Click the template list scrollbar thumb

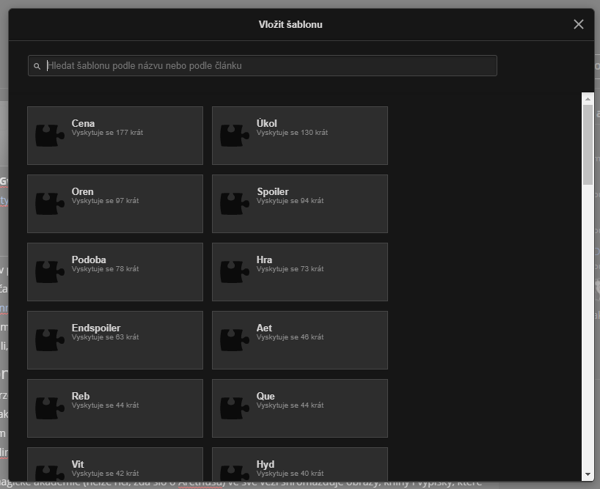(x=588, y=145)
